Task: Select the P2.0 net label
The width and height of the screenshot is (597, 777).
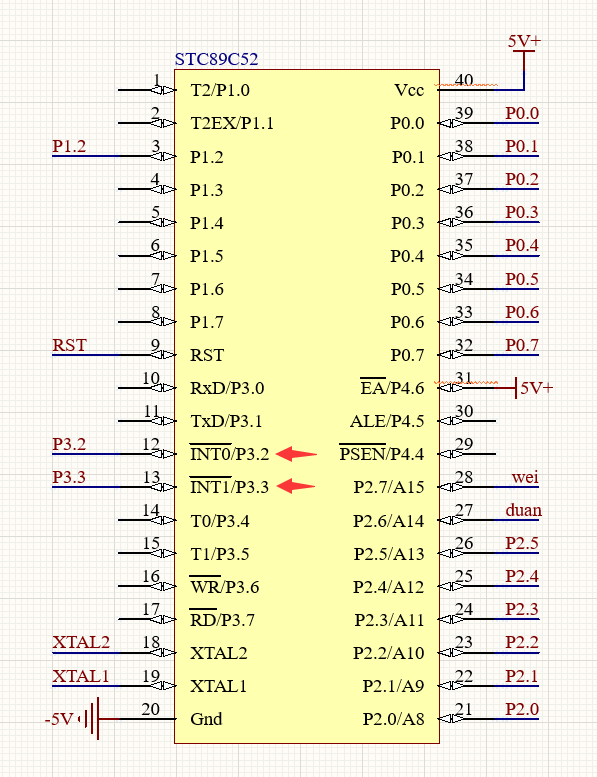Action: pyautogui.click(x=522, y=709)
